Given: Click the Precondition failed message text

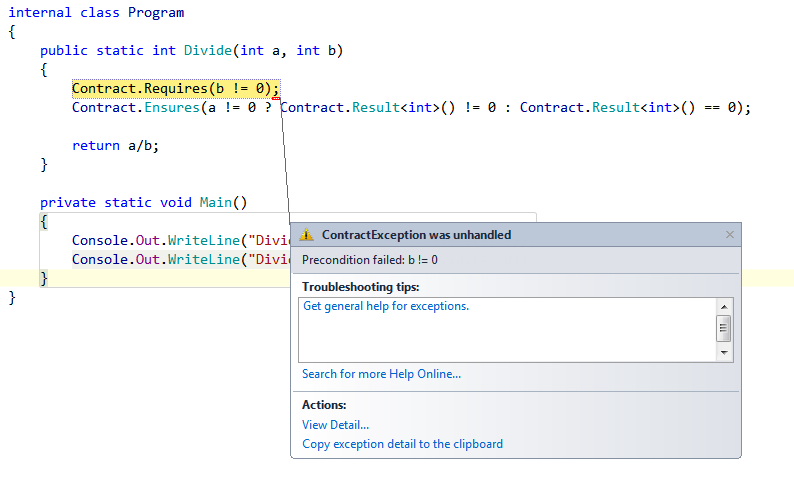Looking at the screenshot, I should click(x=370, y=260).
